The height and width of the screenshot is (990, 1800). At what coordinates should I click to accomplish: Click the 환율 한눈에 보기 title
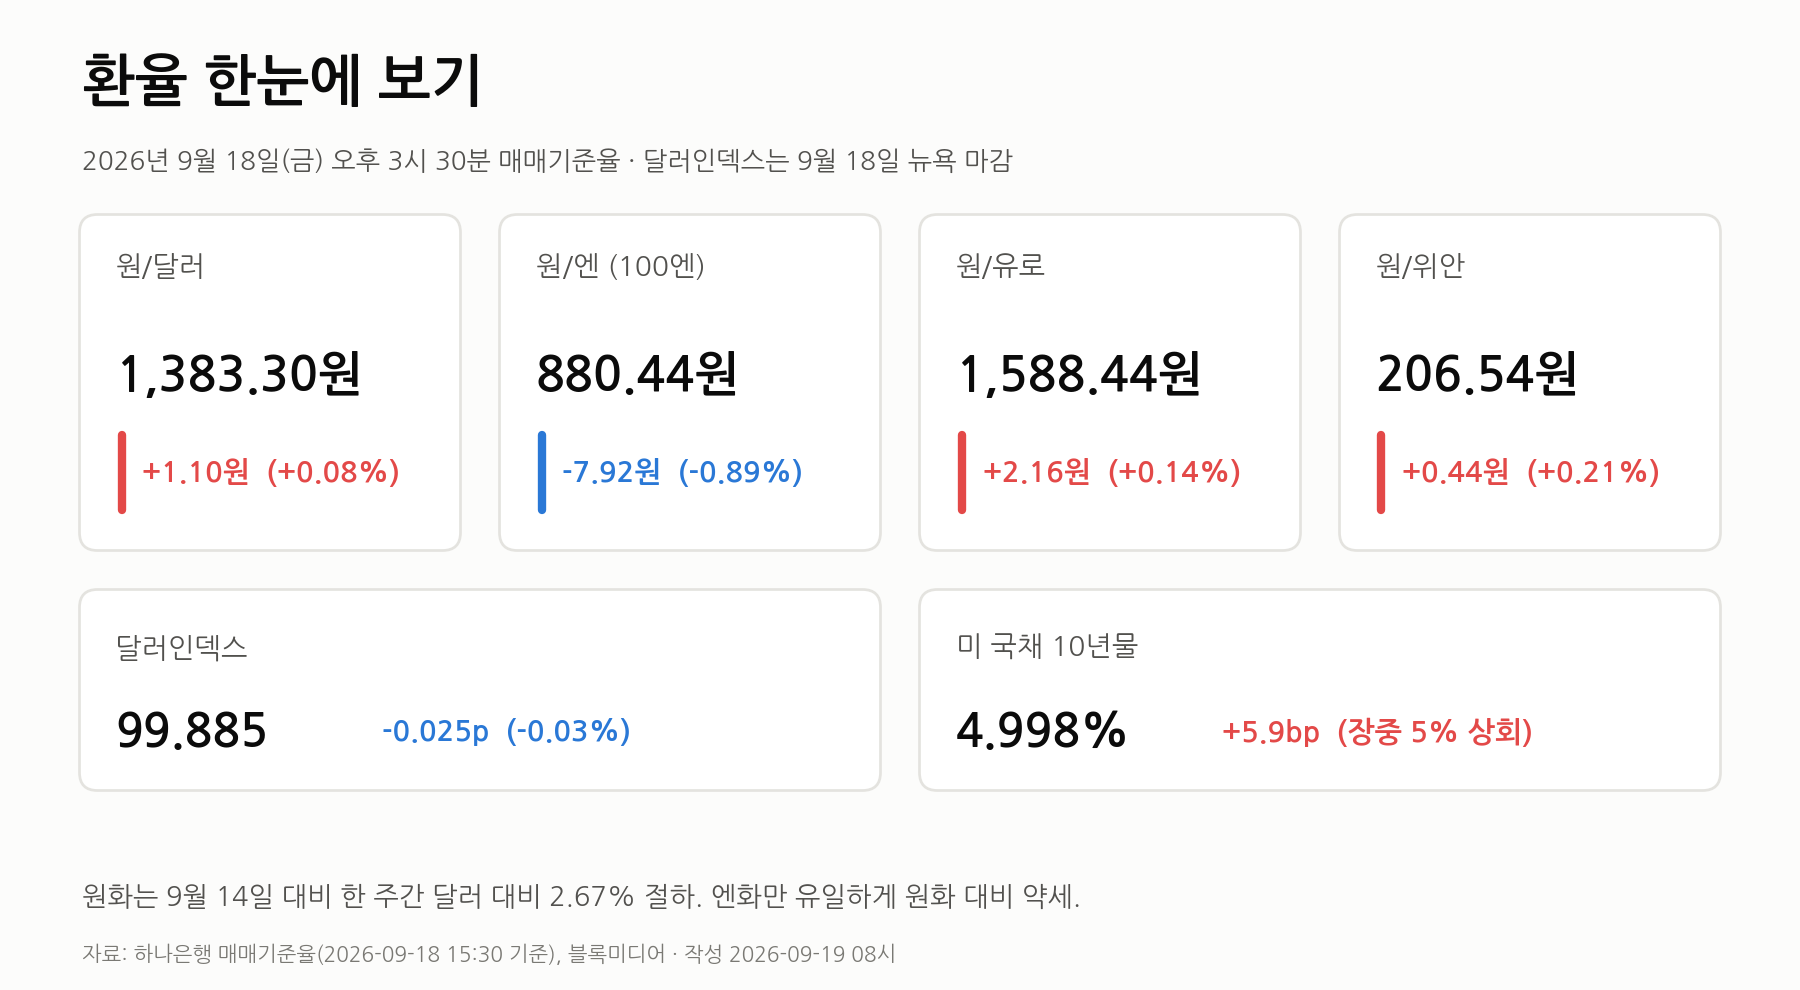click(x=283, y=80)
